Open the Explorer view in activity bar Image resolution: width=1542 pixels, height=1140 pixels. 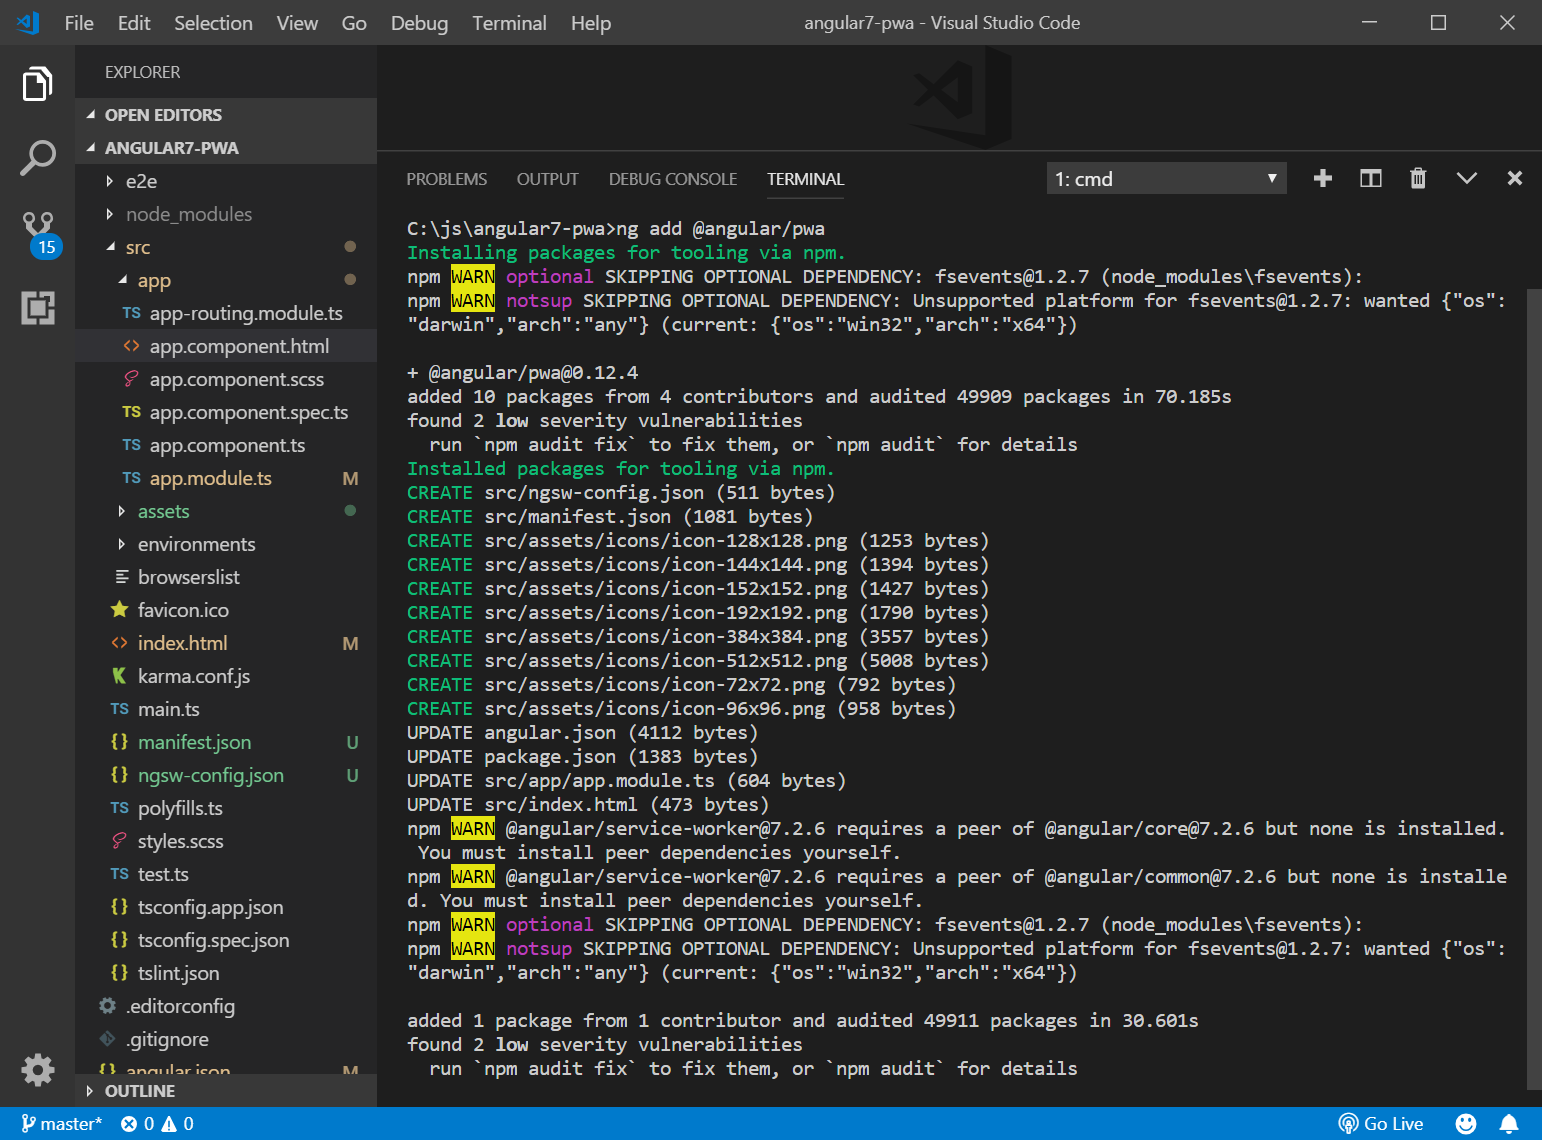pos(37,84)
